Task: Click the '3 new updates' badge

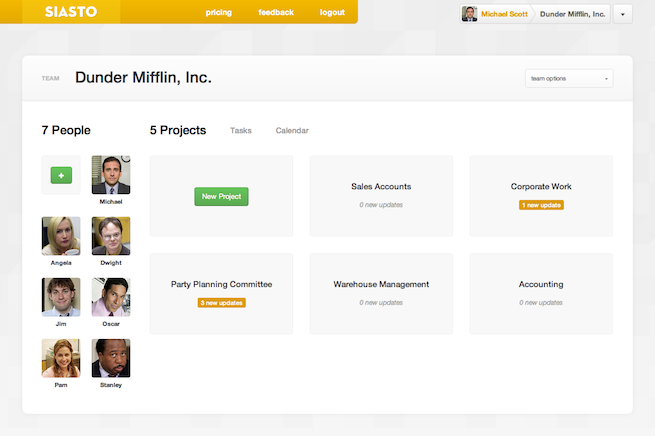Action: [x=221, y=303]
